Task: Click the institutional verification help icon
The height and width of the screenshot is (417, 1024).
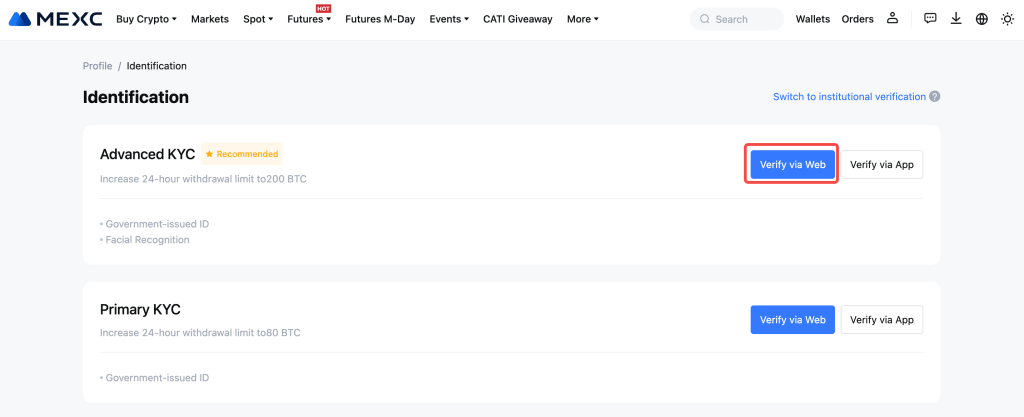Action: click(935, 97)
